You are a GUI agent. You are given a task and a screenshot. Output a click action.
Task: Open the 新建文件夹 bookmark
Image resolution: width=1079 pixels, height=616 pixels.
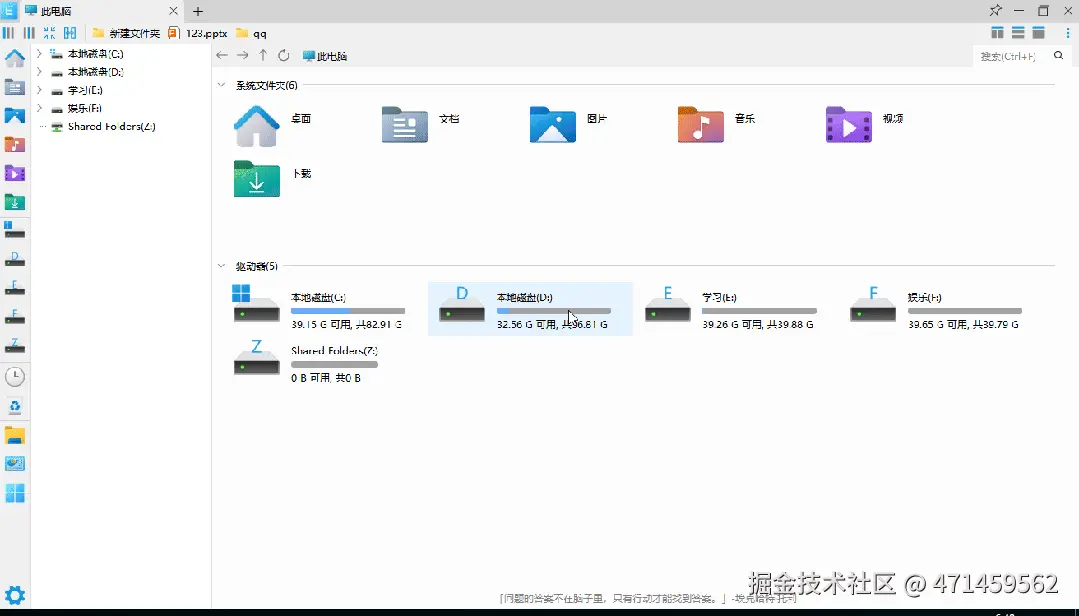click(x=126, y=33)
